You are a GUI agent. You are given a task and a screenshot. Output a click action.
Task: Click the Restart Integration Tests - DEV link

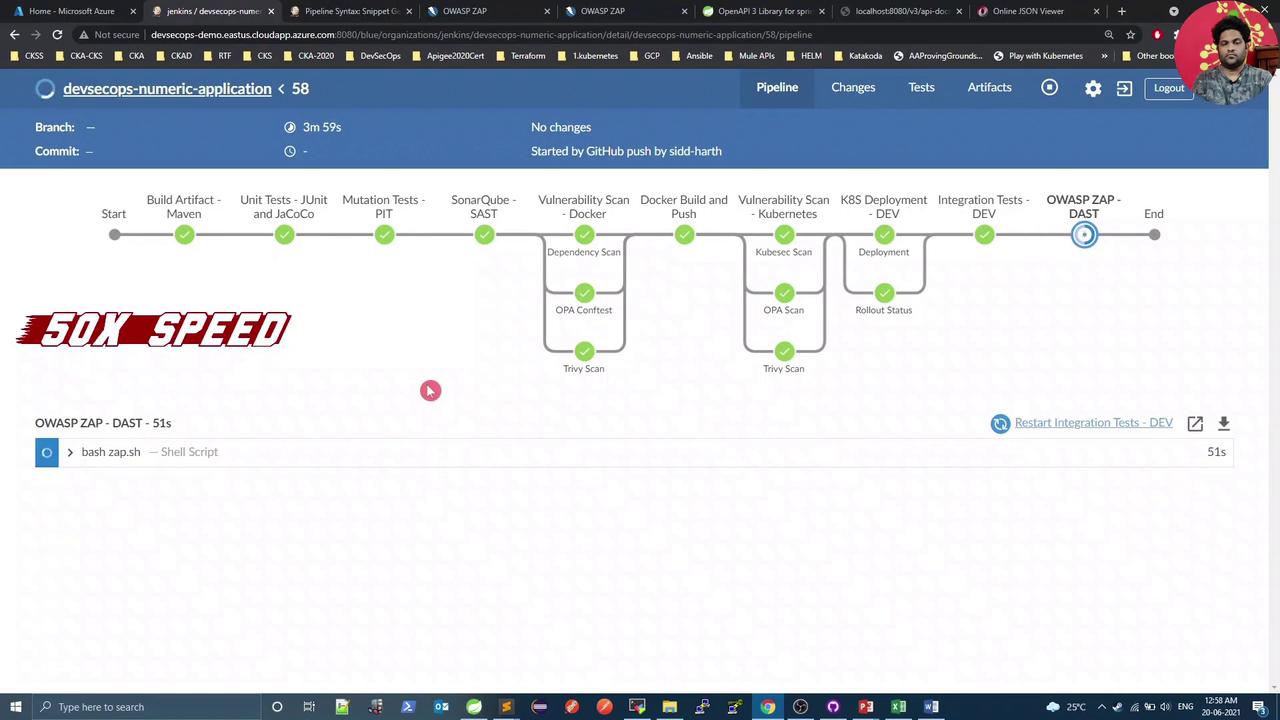[x=1093, y=422]
